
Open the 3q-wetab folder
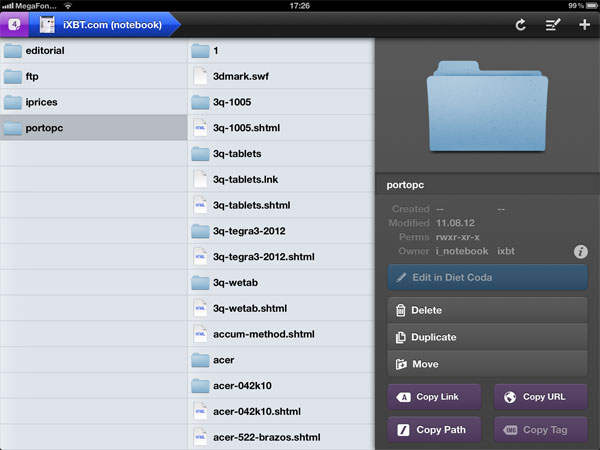pos(281,282)
